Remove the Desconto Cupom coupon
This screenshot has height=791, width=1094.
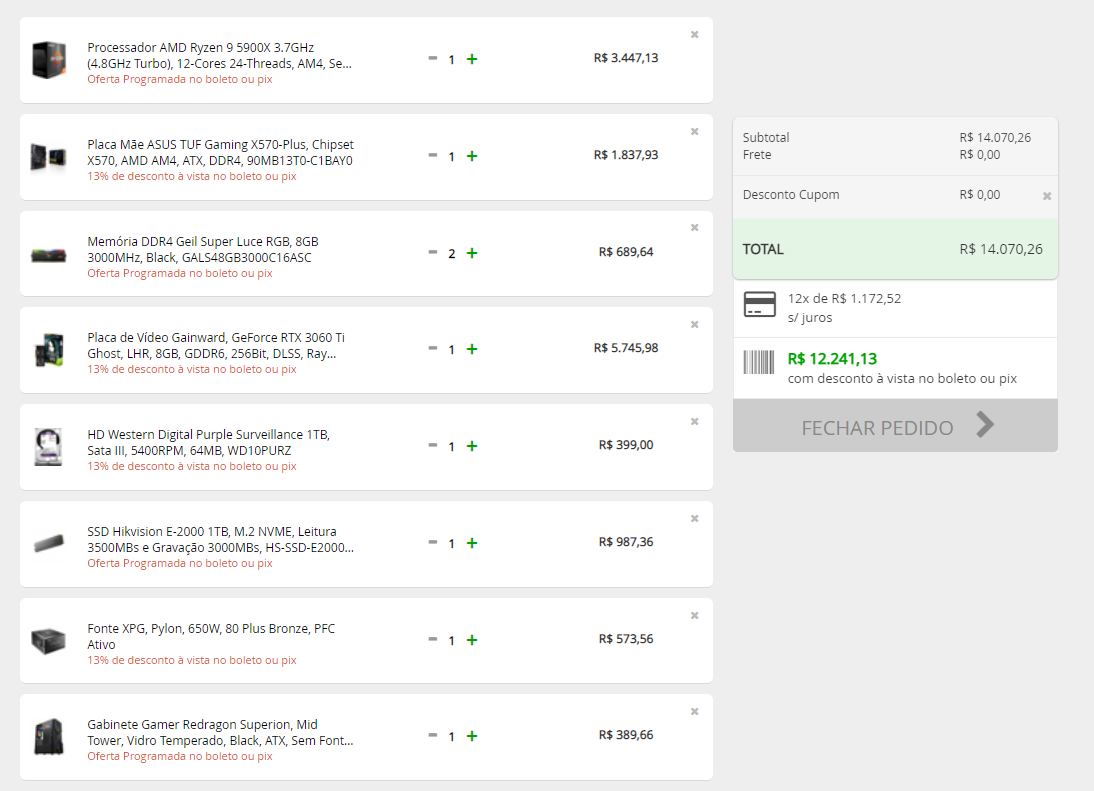tap(1047, 196)
